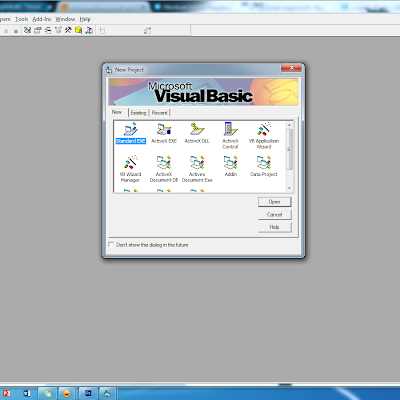Open the Add-Ins menu
The width and height of the screenshot is (400, 400).
pos(42,19)
